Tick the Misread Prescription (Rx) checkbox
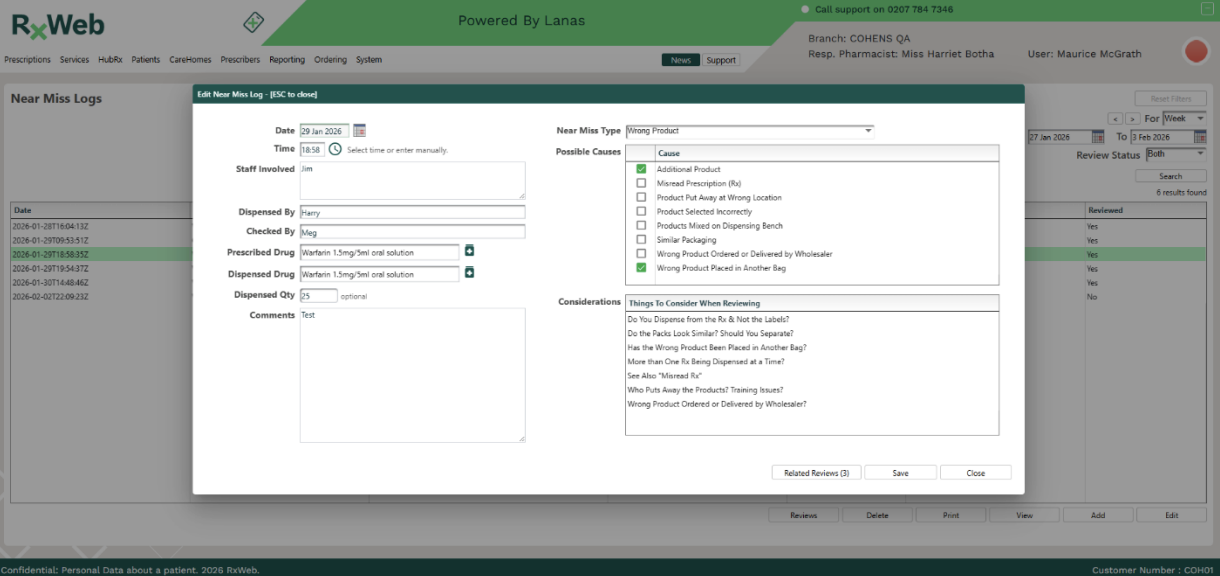1220x576 pixels. click(641, 184)
